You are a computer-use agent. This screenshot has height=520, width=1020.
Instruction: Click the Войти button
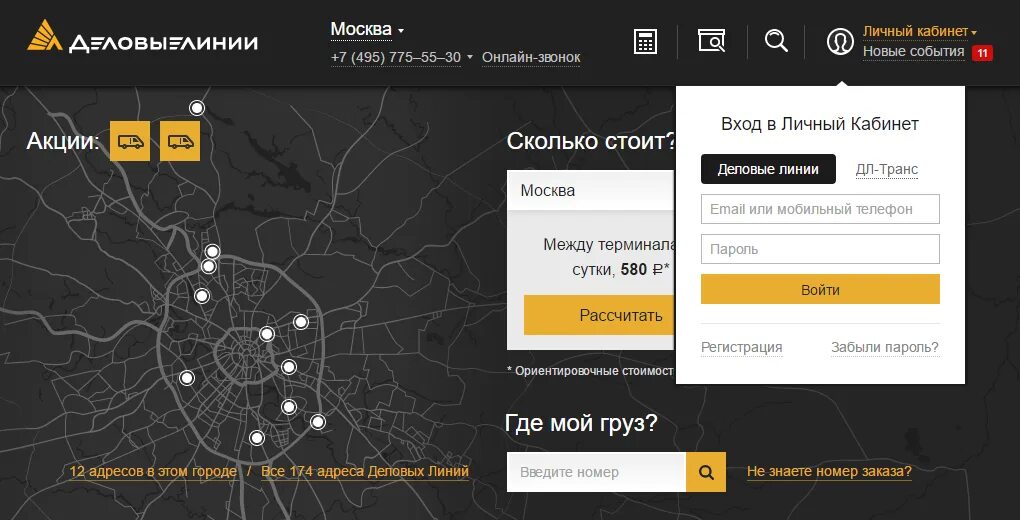pyautogui.click(x=820, y=290)
